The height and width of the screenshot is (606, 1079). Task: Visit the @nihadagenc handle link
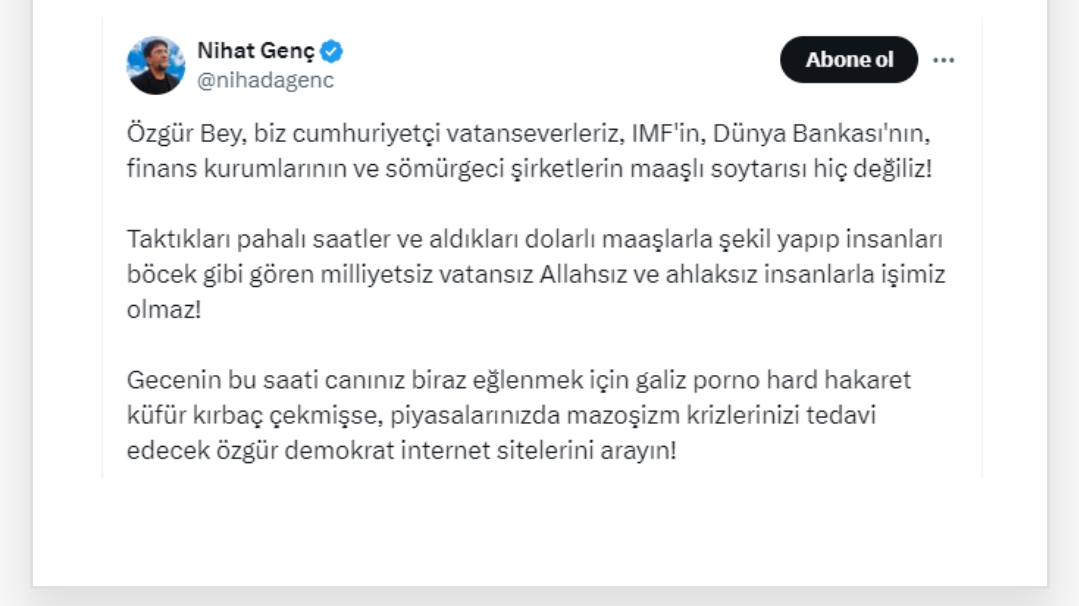click(x=266, y=80)
